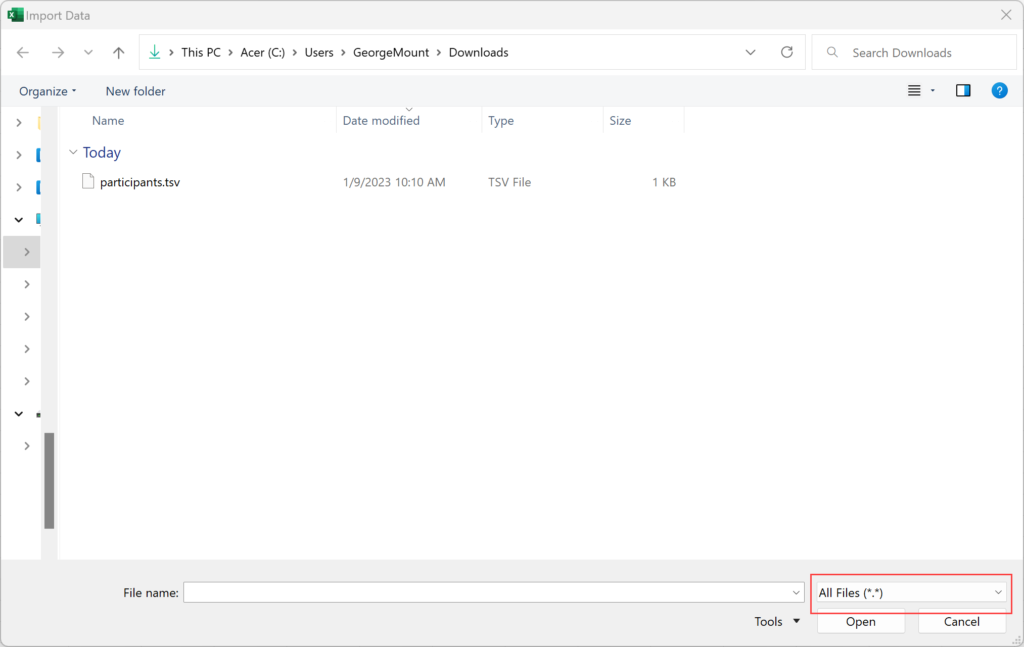Click the navigation pane scrollbar
Screen dimensions: 1024x647
coord(49,481)
